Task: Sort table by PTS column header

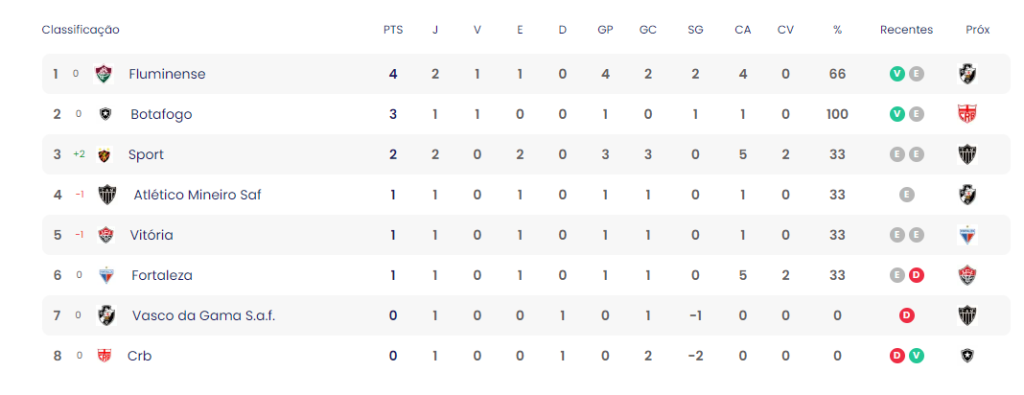Action: pos(393,30)
